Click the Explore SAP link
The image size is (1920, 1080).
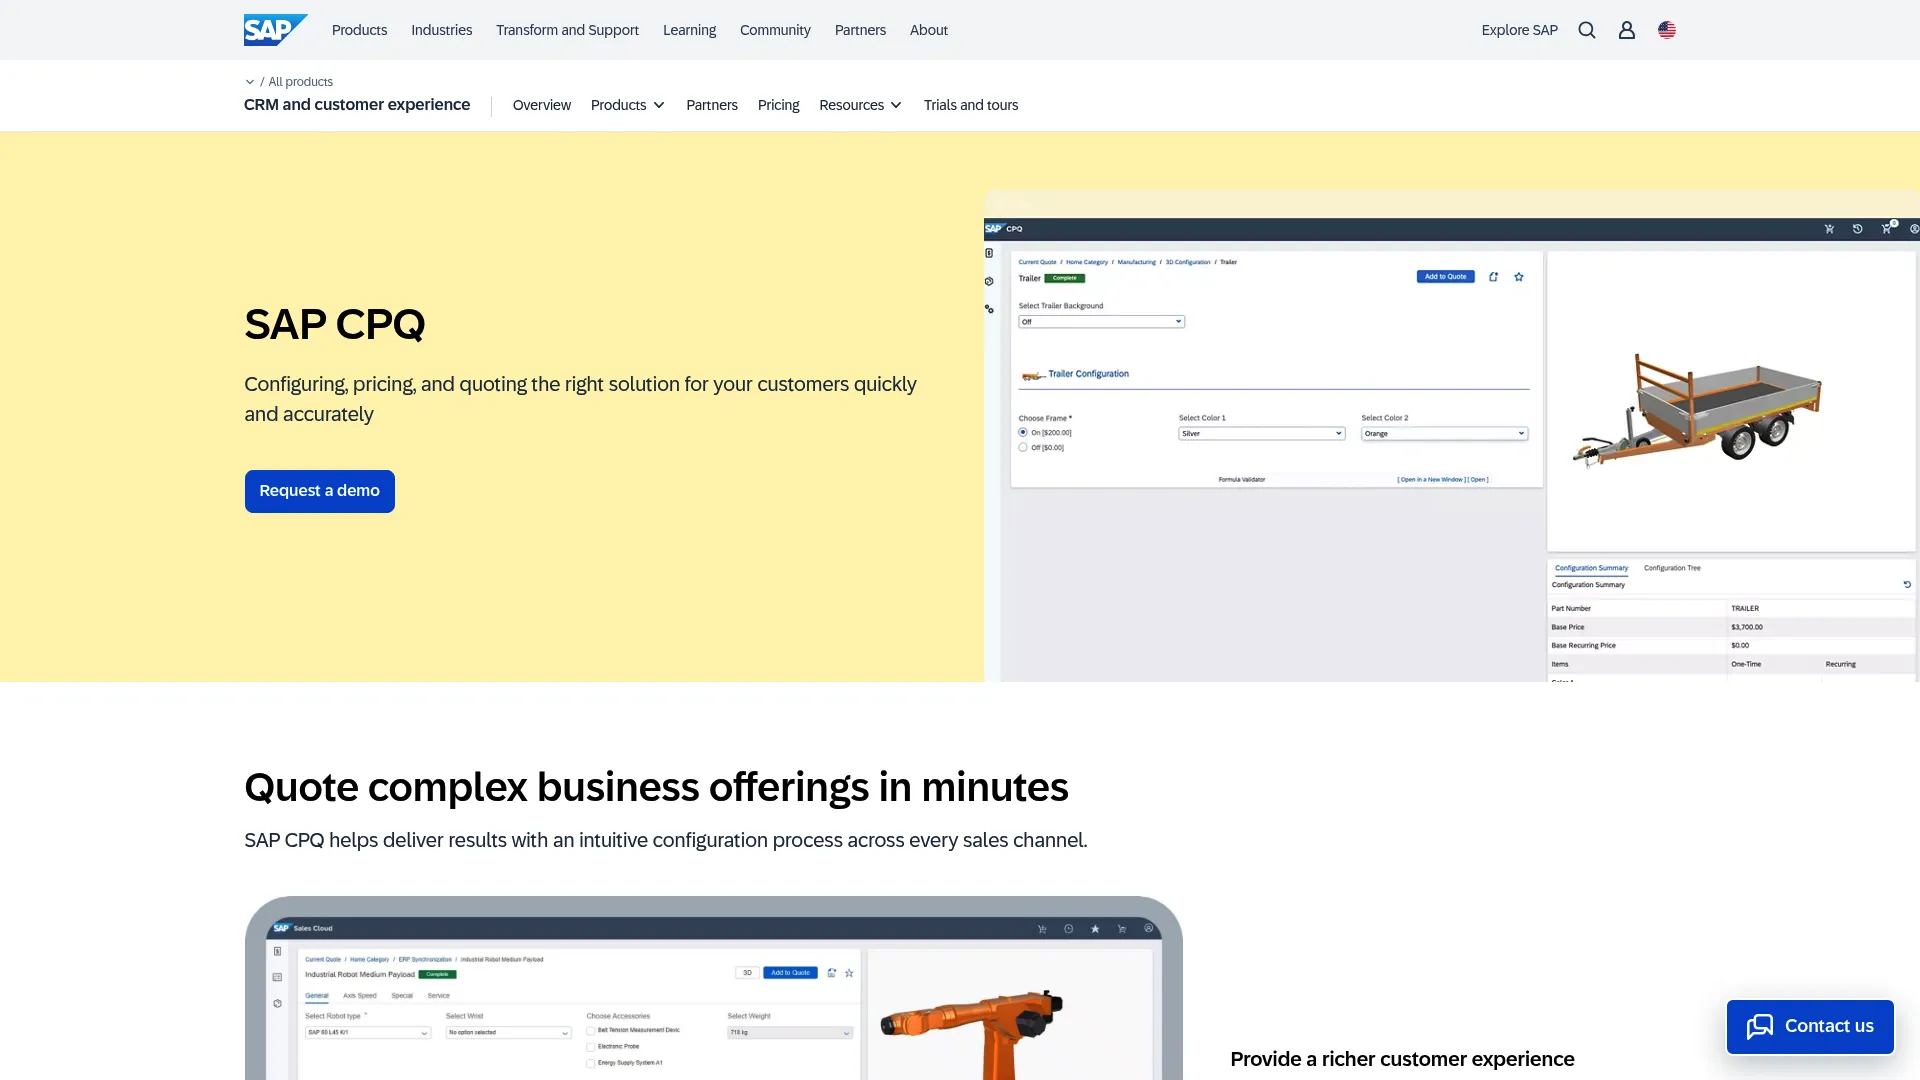coord(1519,30)
